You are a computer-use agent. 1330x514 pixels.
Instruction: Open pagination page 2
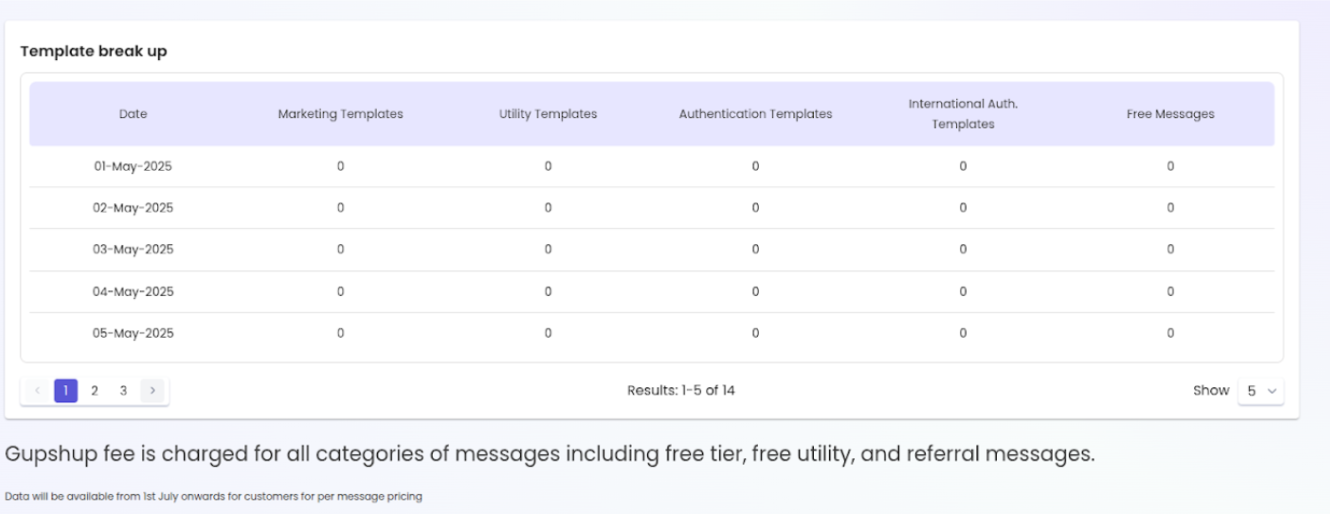click(x=95, y=391)
